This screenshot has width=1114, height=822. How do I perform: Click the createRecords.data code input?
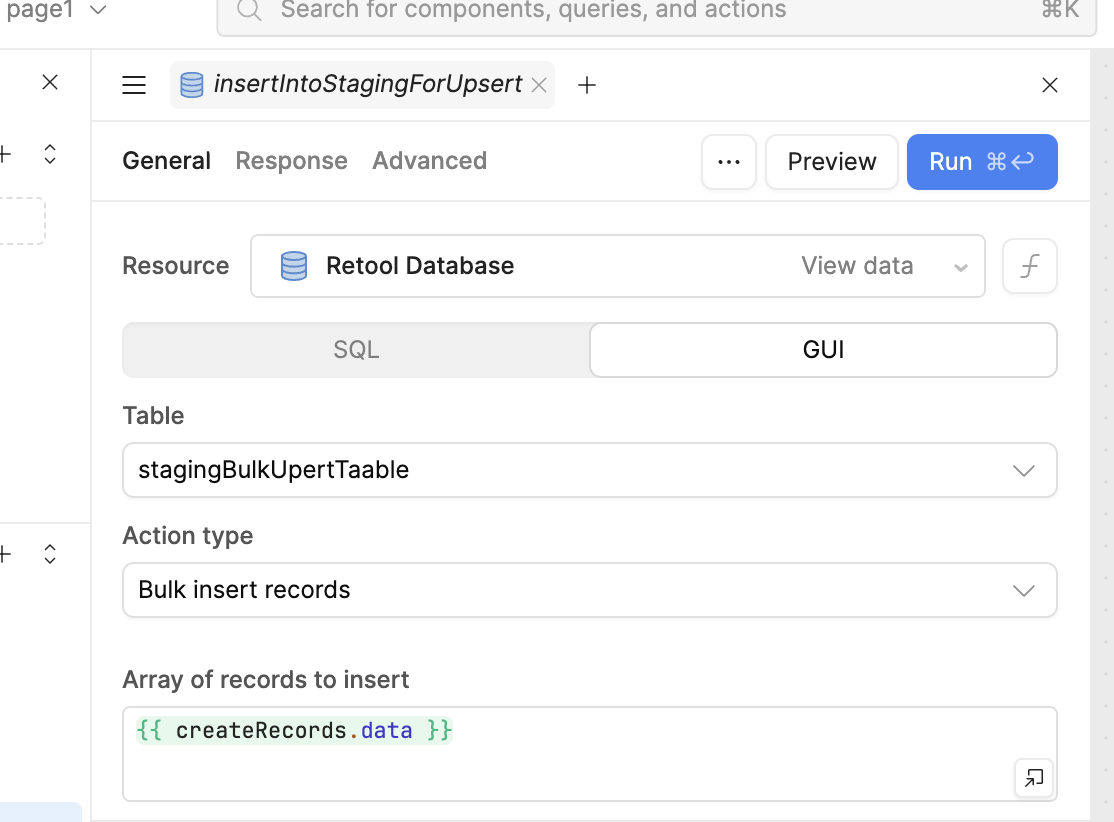[590, 754]
